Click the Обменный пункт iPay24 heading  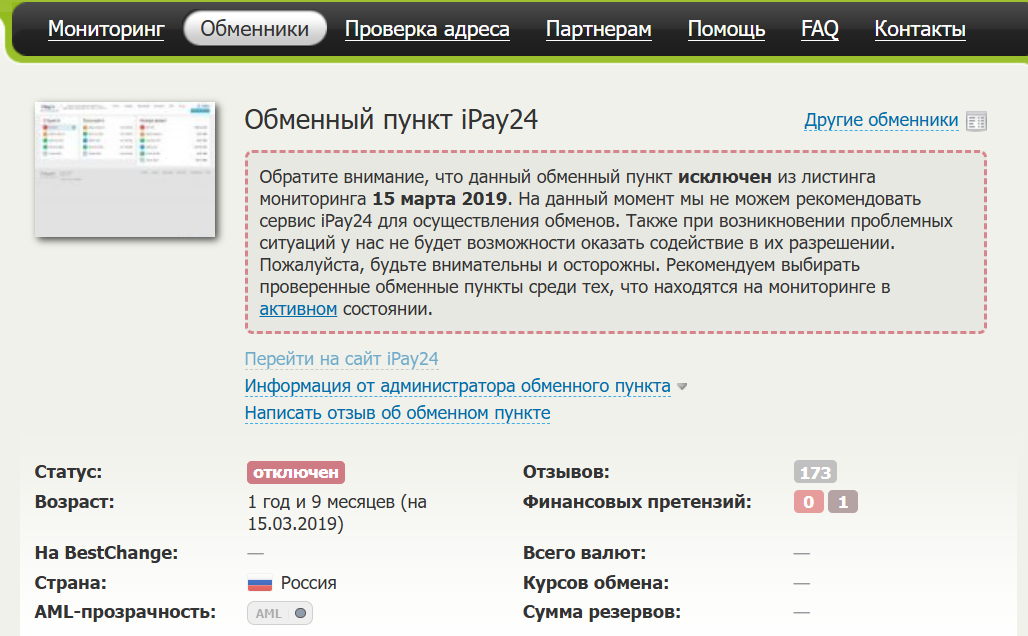[391, 120]
